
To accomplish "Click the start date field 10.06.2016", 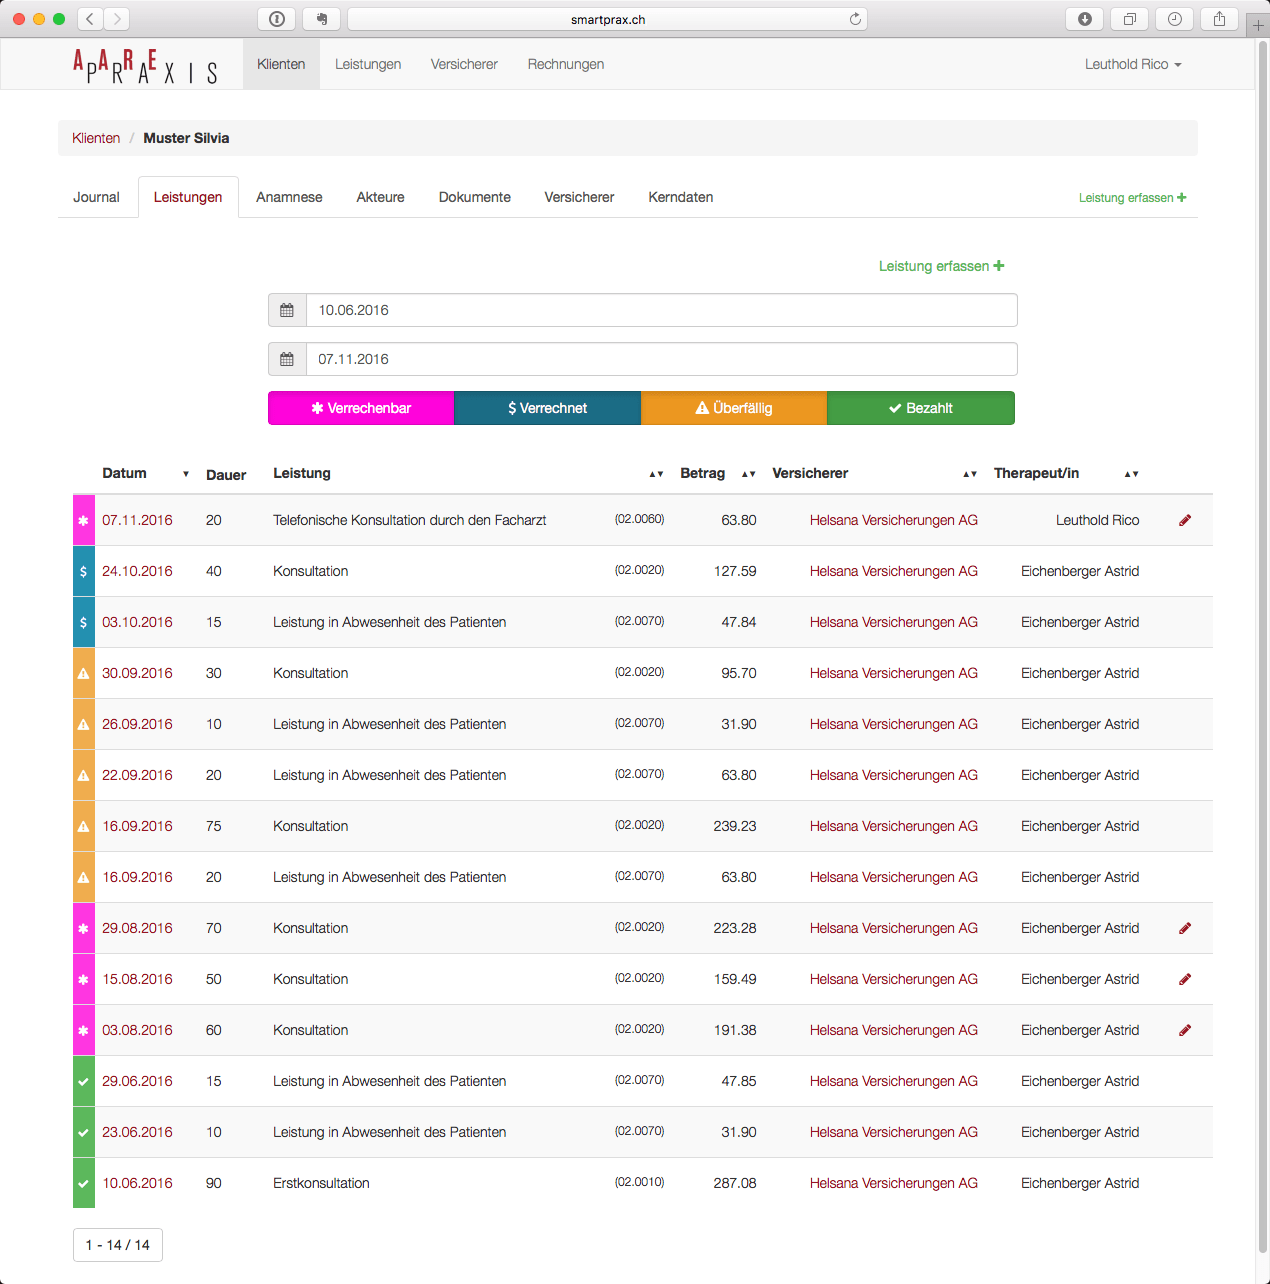I will (661, 310).
